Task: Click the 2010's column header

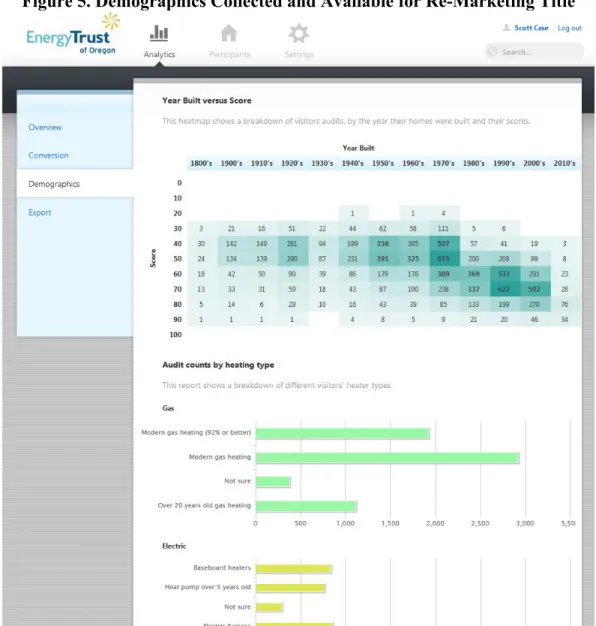Action: pos(564,163)
